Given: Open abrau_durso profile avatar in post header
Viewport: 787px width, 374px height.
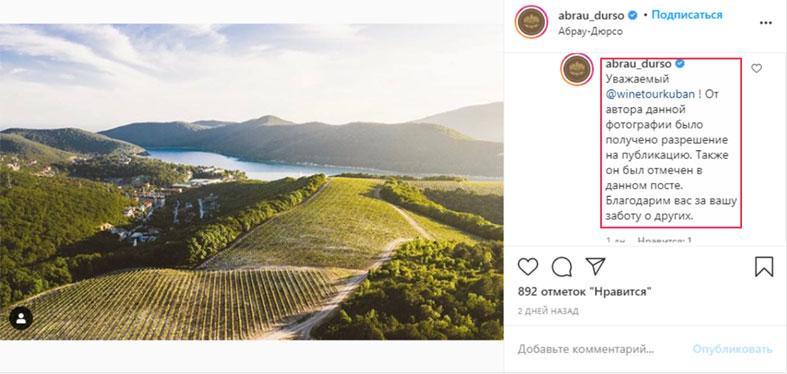Looking at the screenshot, I should point(532,22).
